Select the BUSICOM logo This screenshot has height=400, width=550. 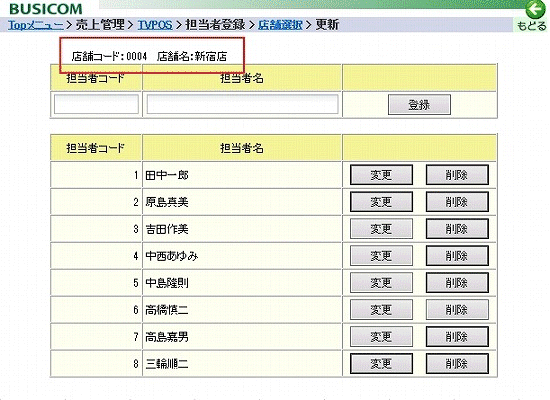pos(46,9)
